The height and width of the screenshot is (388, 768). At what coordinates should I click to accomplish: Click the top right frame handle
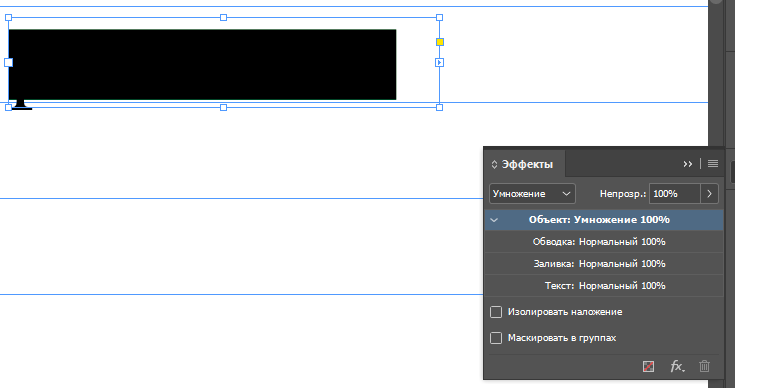pyautogui.click(x=439, y=18)
